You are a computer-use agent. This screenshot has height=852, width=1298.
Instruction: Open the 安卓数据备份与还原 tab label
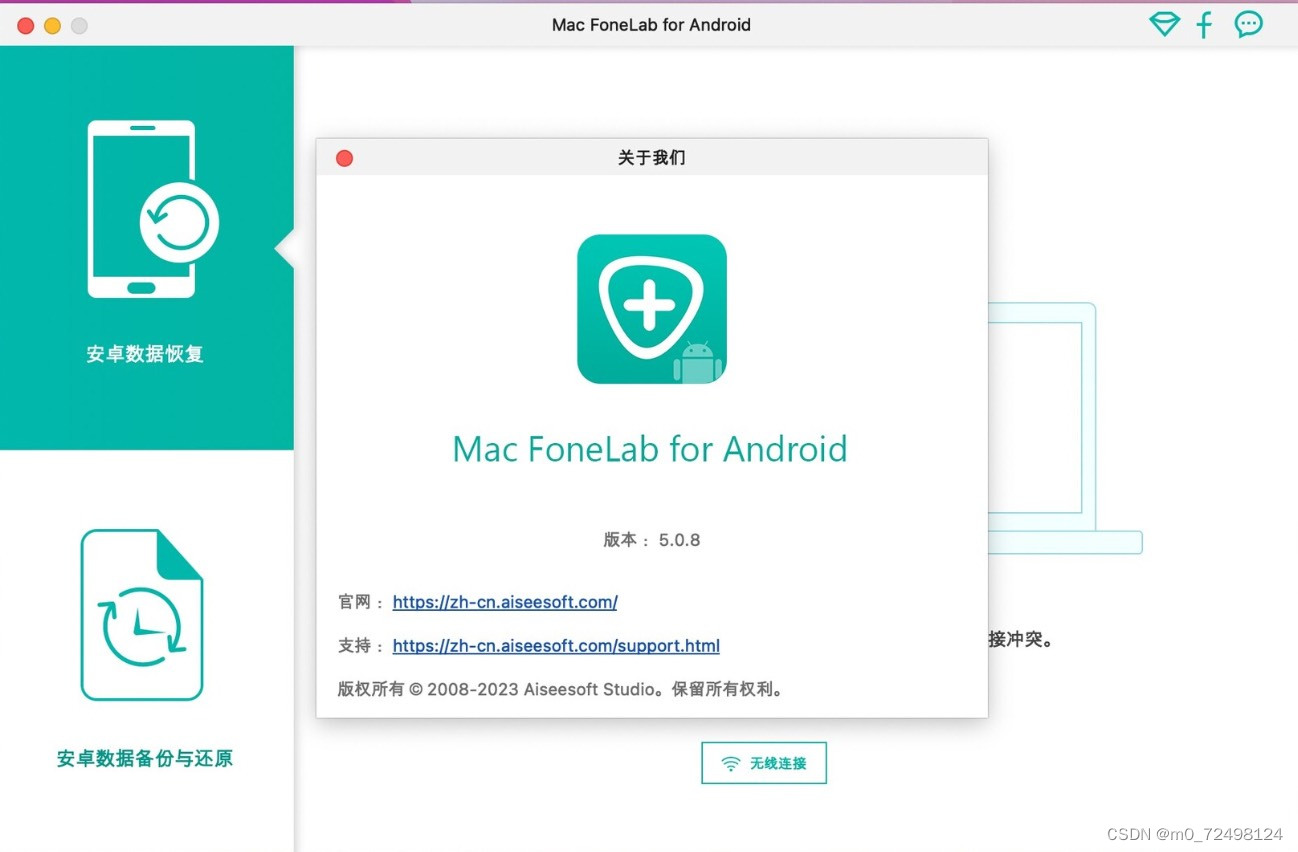[145, 758]
